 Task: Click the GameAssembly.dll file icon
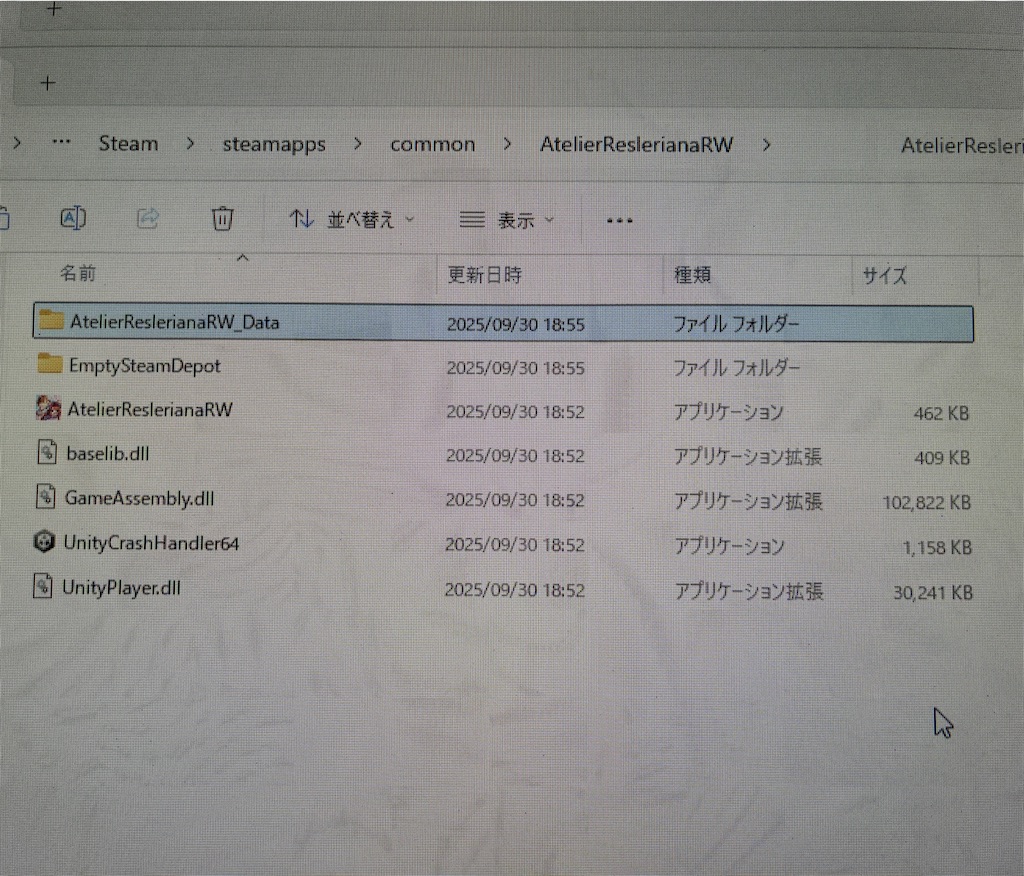click(44, 498)
